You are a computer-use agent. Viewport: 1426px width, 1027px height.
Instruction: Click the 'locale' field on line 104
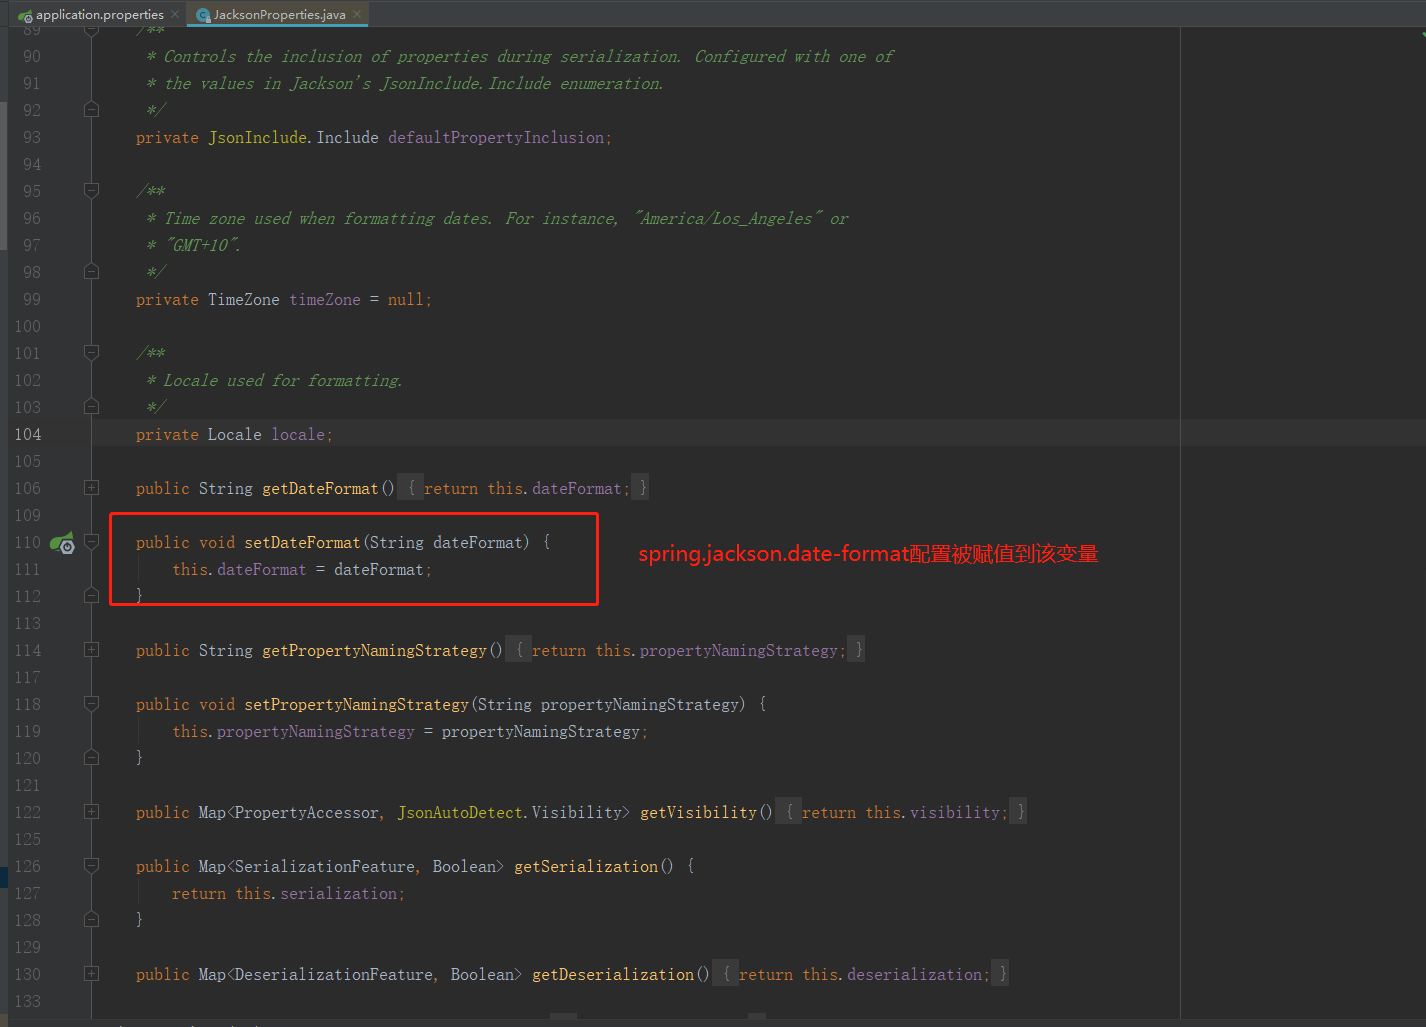pyautogui.click(x=298, y=434)
